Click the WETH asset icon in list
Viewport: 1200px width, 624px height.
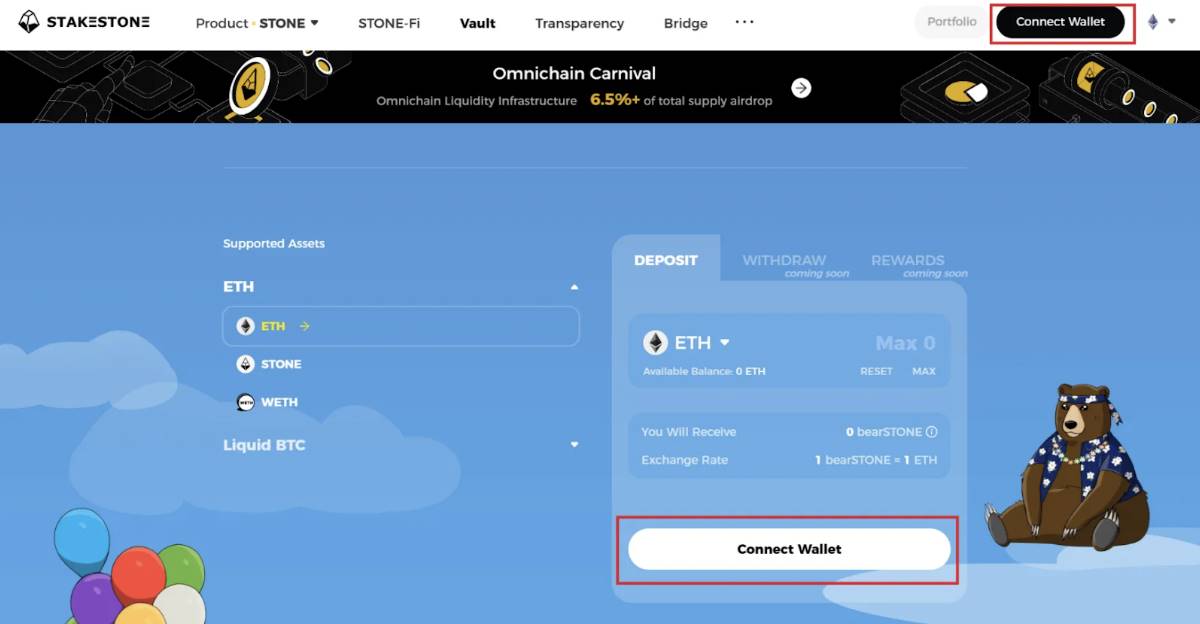click(245, 402)
